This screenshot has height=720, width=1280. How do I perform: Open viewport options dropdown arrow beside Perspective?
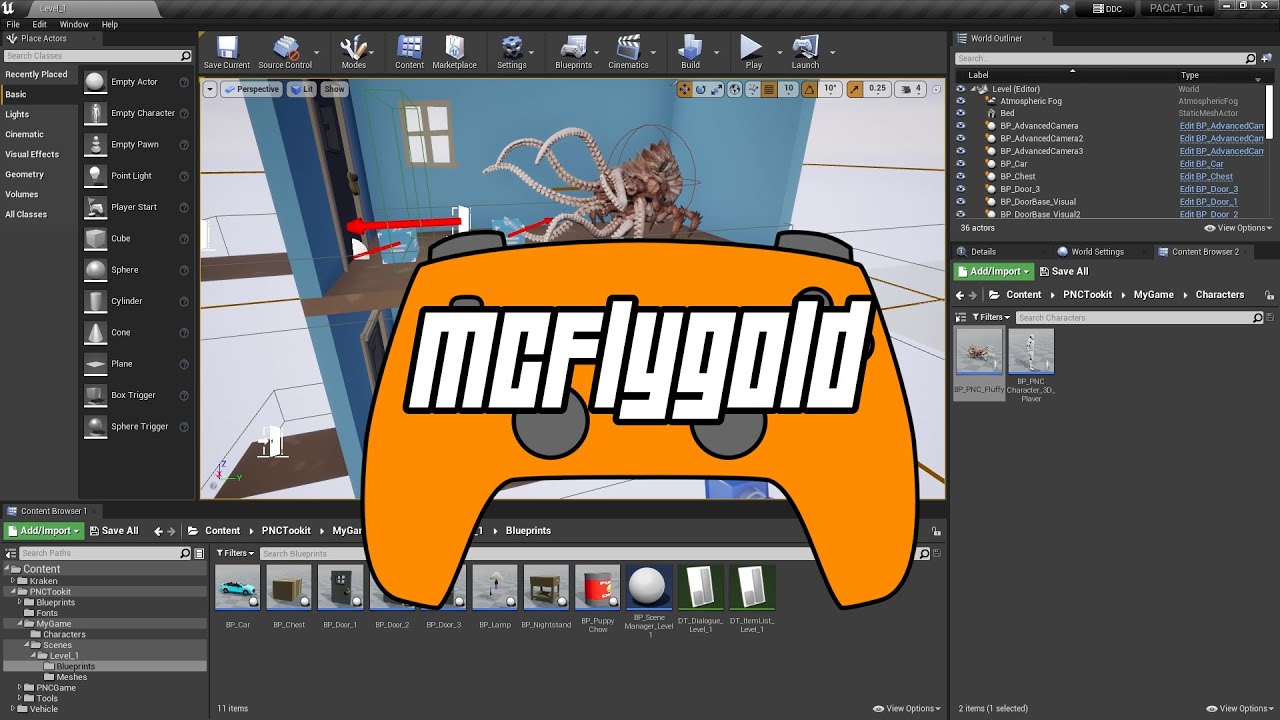(210, 89)
